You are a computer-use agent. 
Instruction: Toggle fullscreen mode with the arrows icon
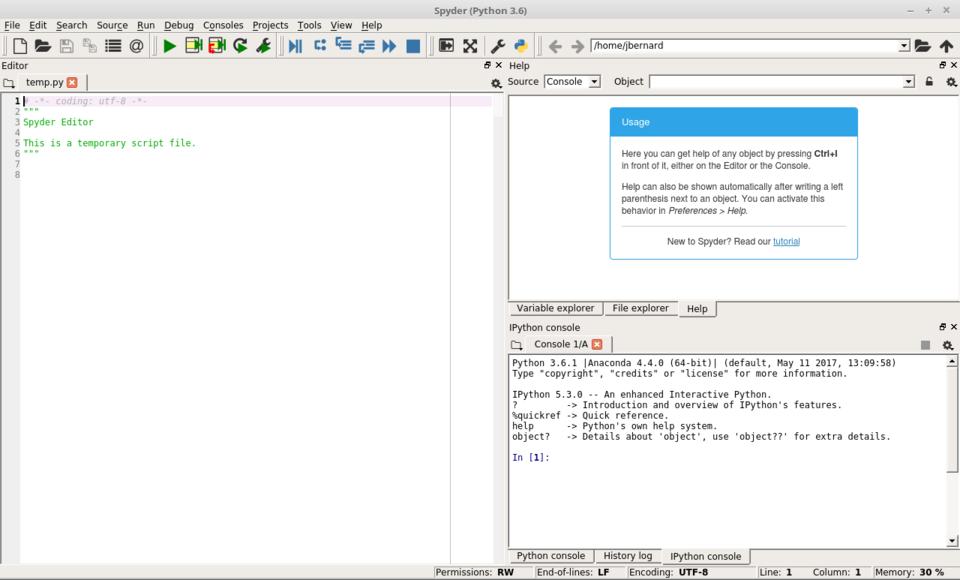coord(470,46)
